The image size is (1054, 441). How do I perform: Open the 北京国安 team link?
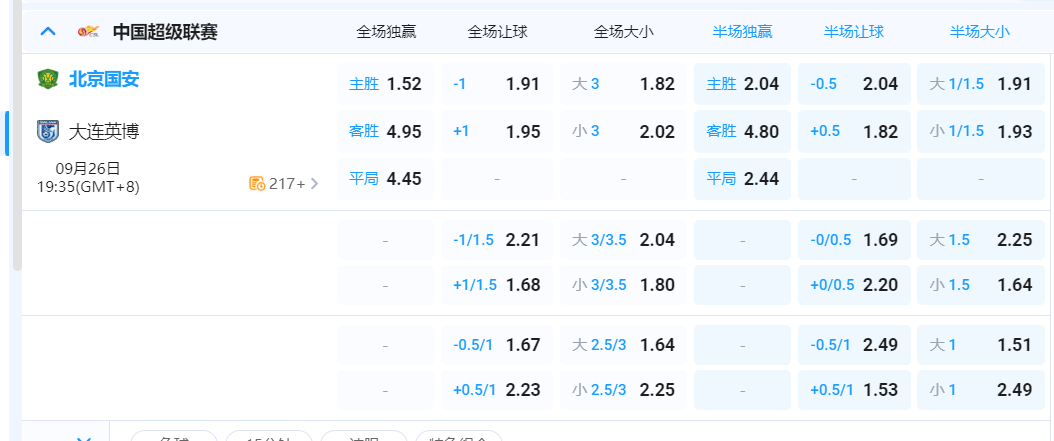104,79
